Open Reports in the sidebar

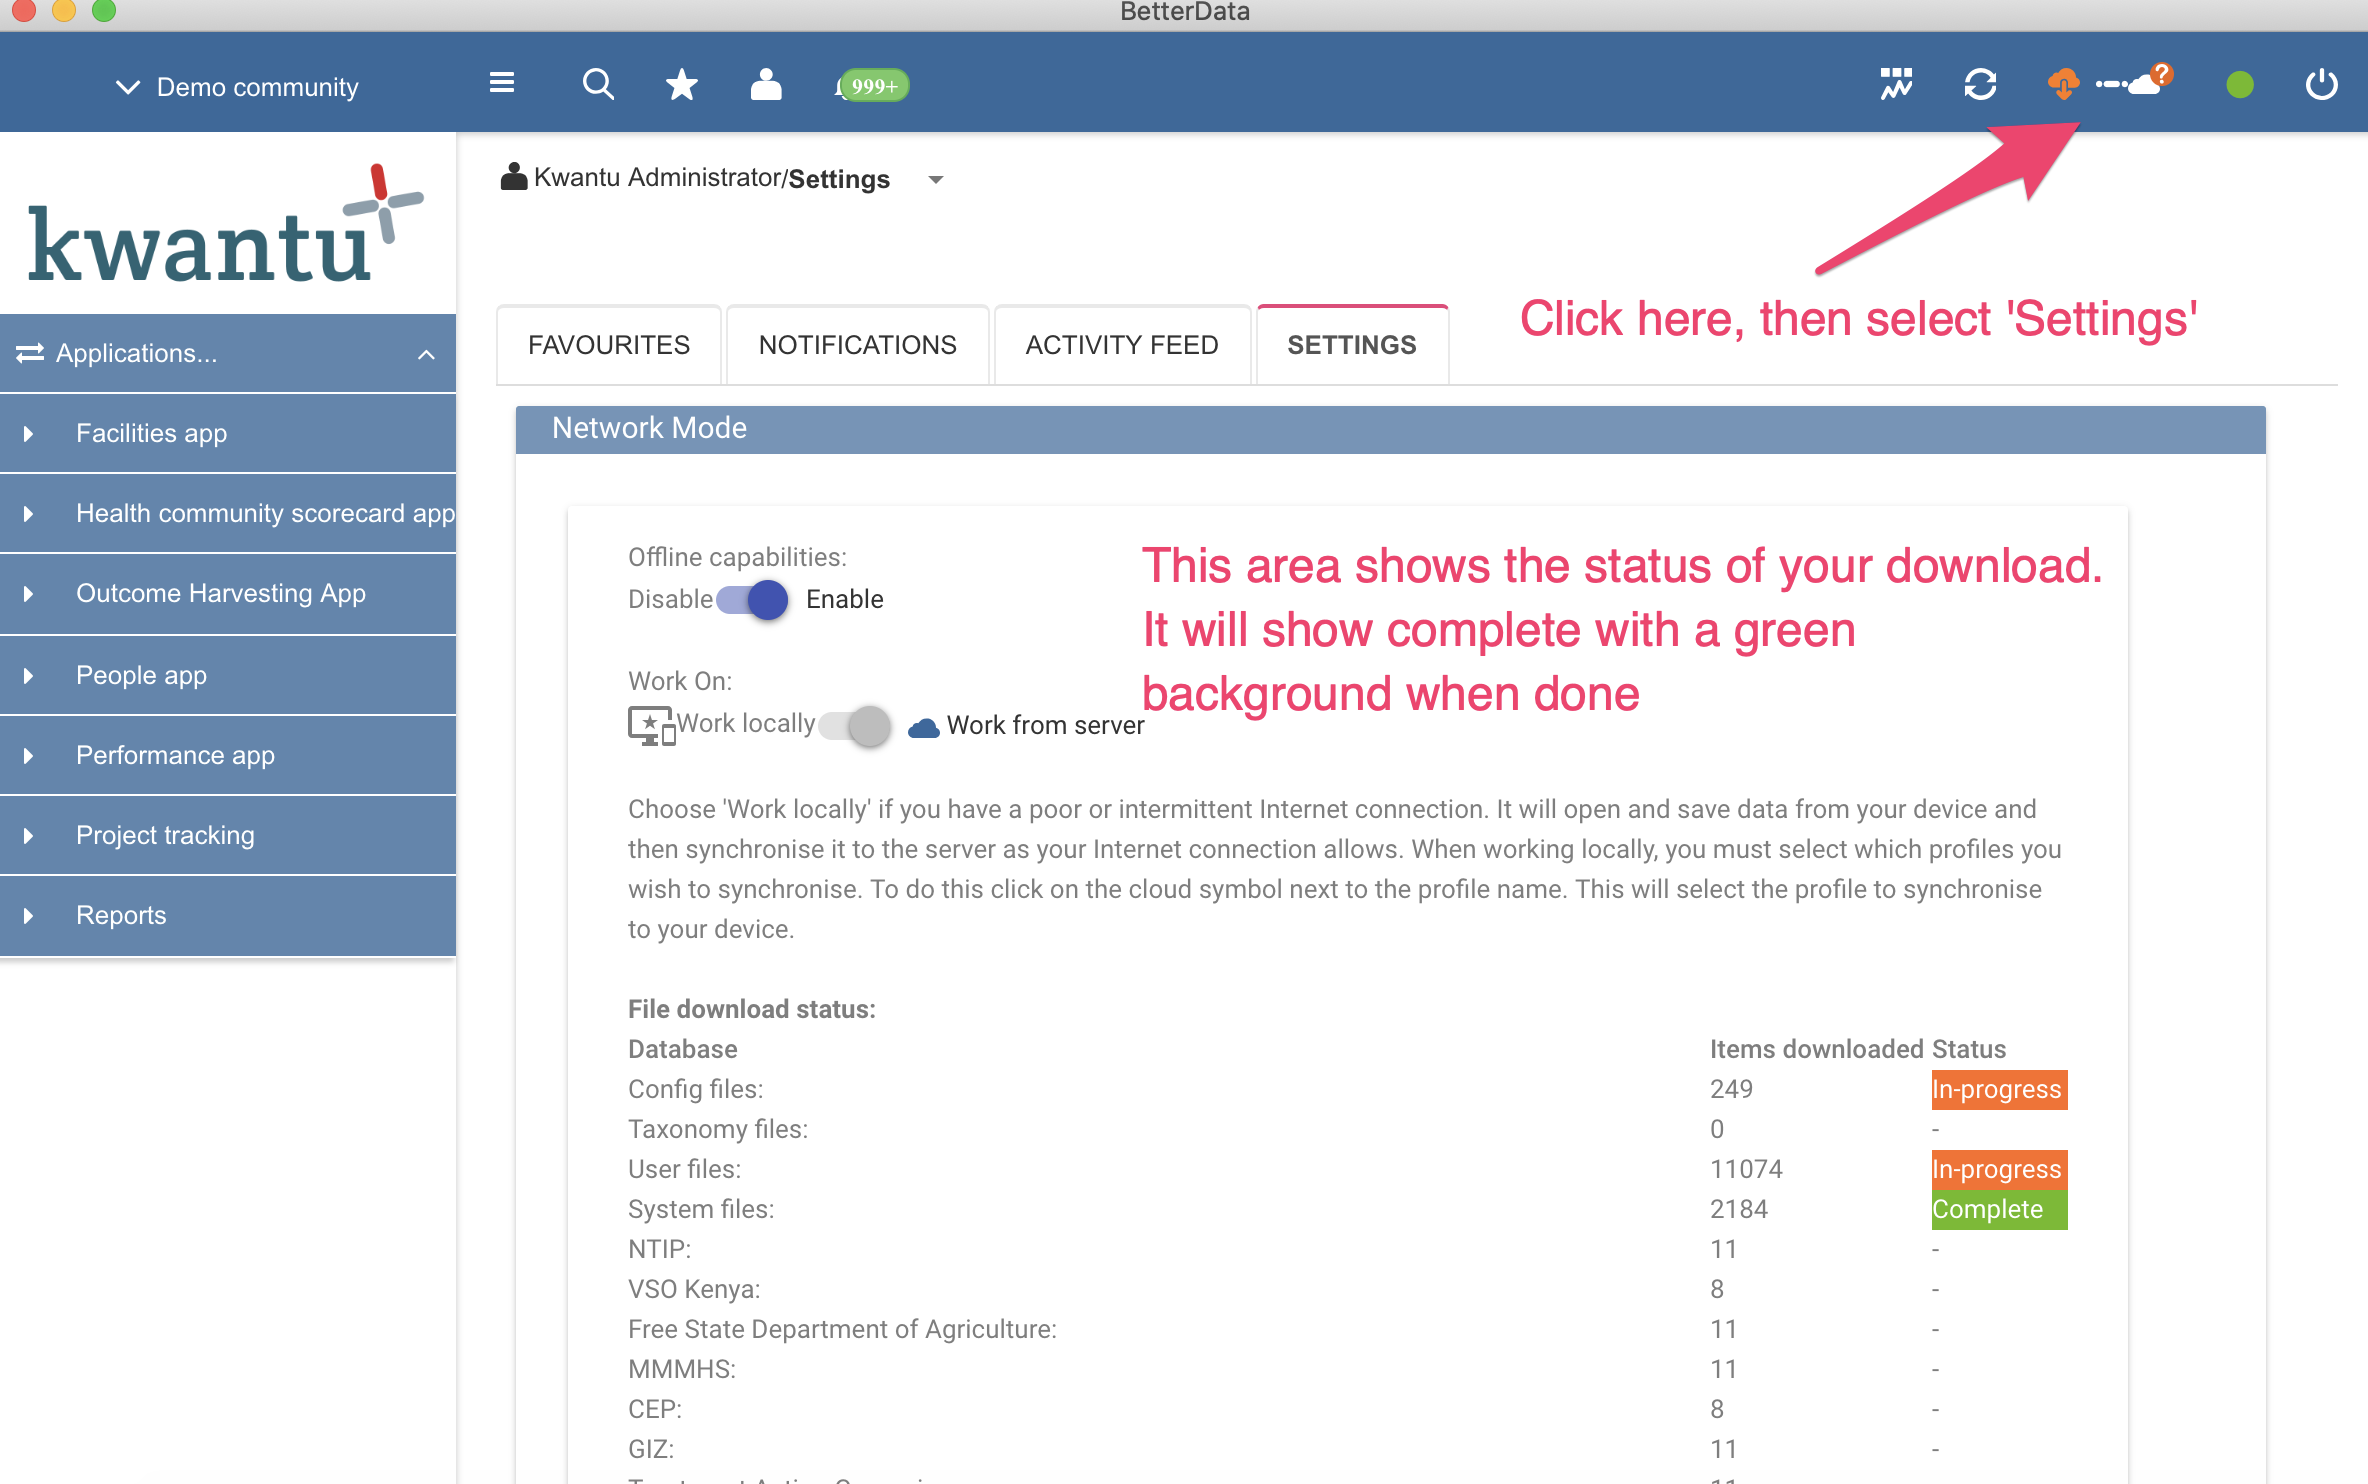click(x=121, y=915)
